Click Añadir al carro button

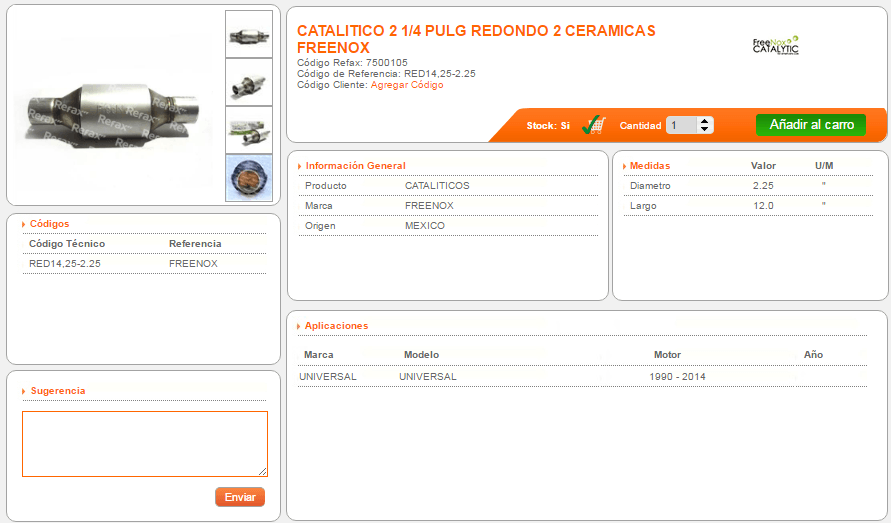pyautogui.click(x=811, y=125)
